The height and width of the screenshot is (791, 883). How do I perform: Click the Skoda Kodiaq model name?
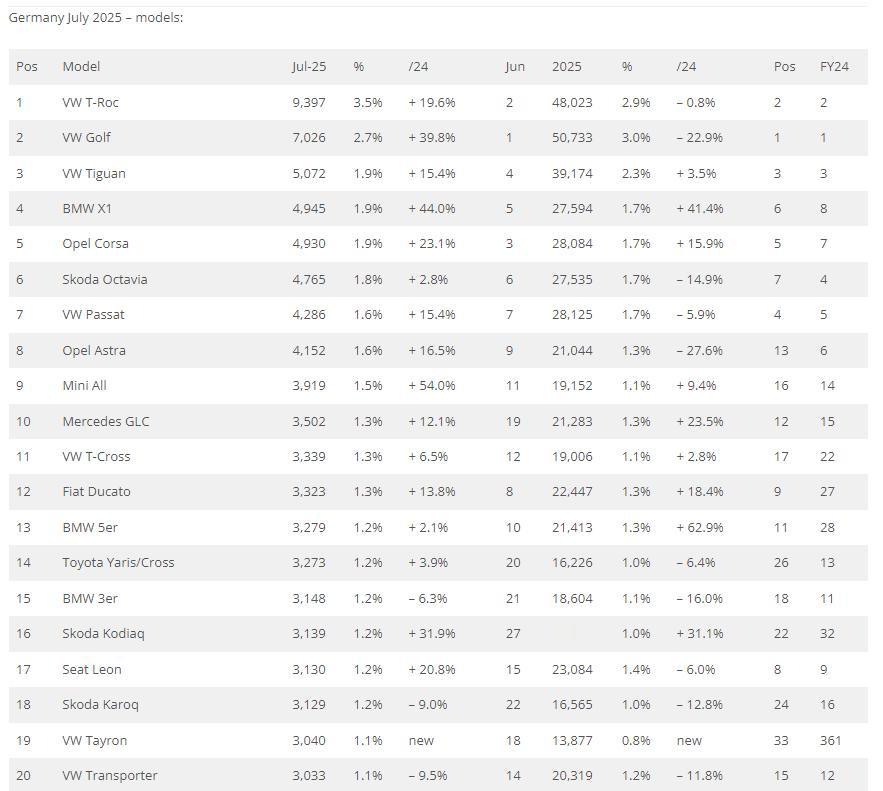pyautogui.click(x=103, y=634)
